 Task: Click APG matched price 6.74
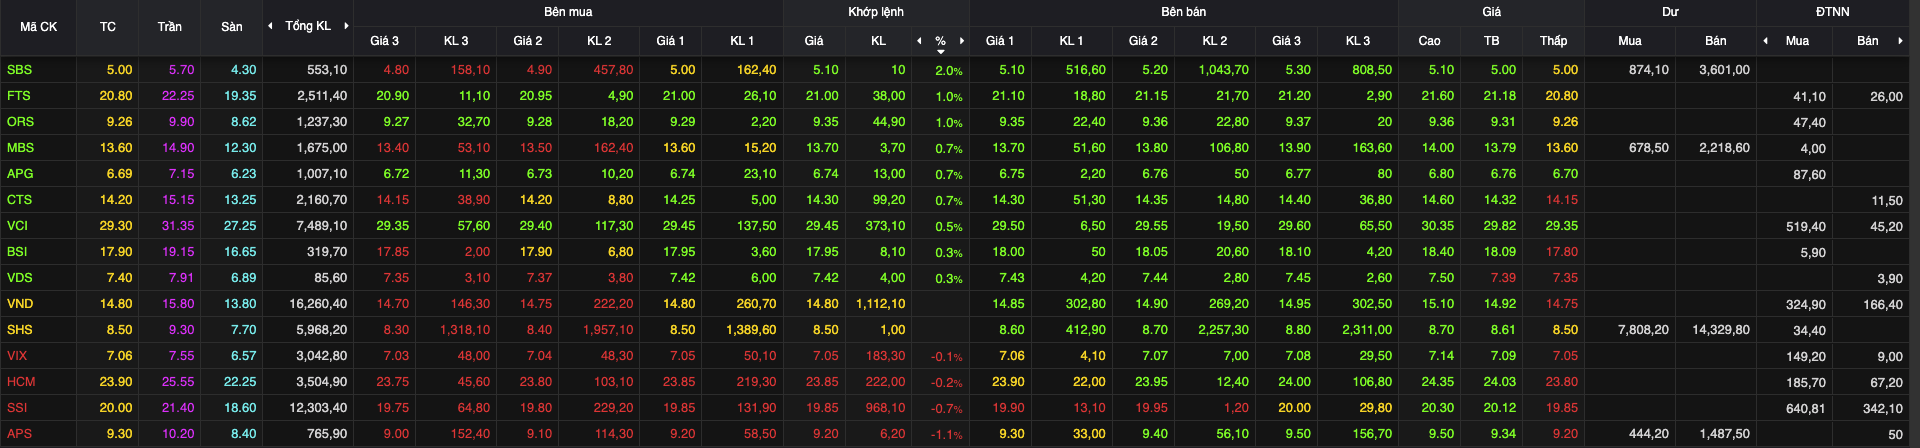click(825, 174)
